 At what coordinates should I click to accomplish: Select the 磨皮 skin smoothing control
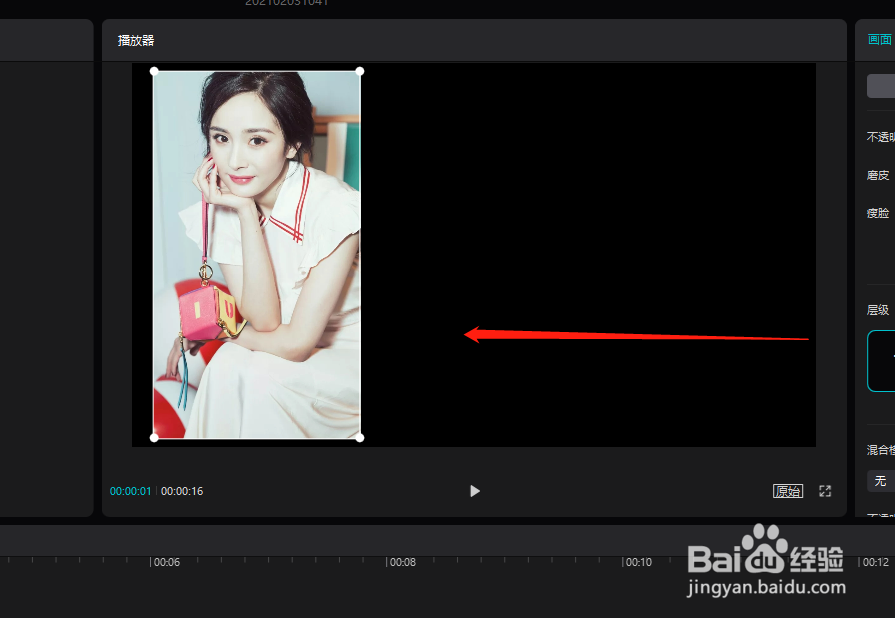[877, 174]
